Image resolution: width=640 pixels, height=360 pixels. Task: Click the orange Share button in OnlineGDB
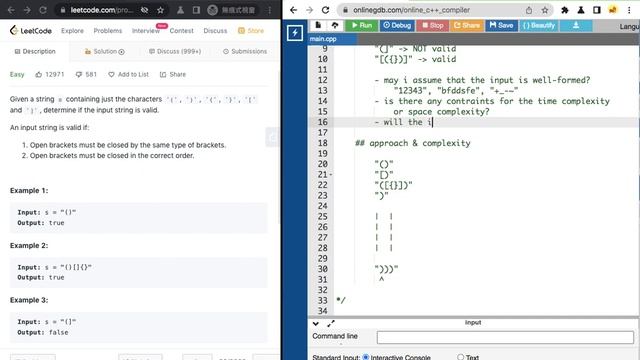point(467,25)
